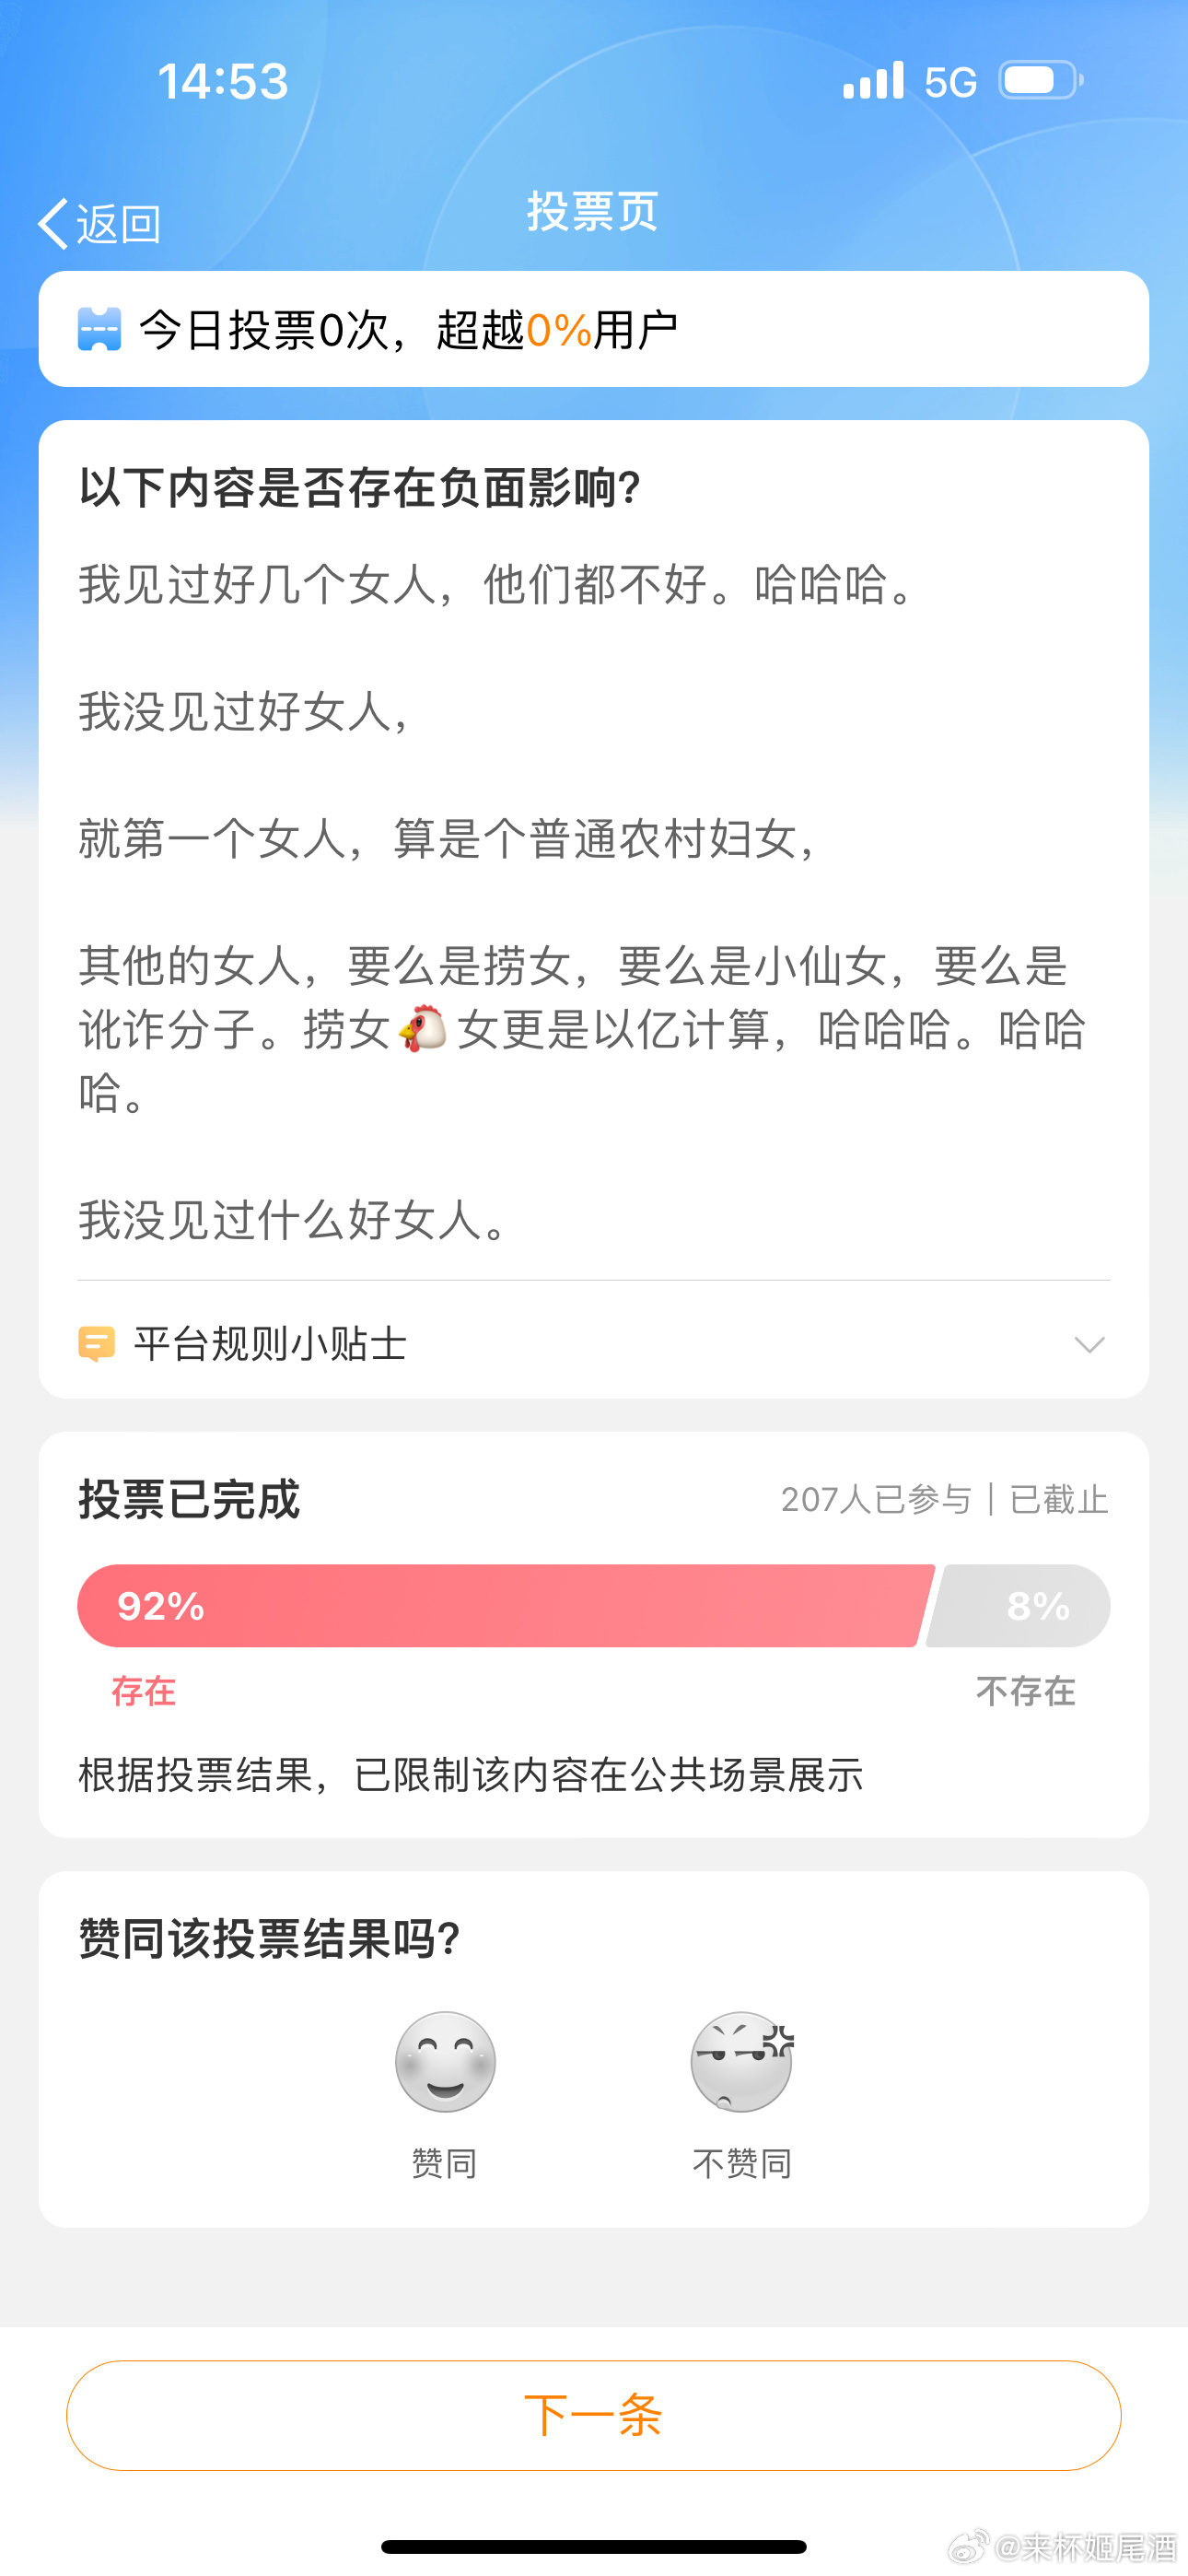Open the 平台规则小贴士 section
The width and height of the screenshot is (1188, 2576).
(x=270, y=1344)
